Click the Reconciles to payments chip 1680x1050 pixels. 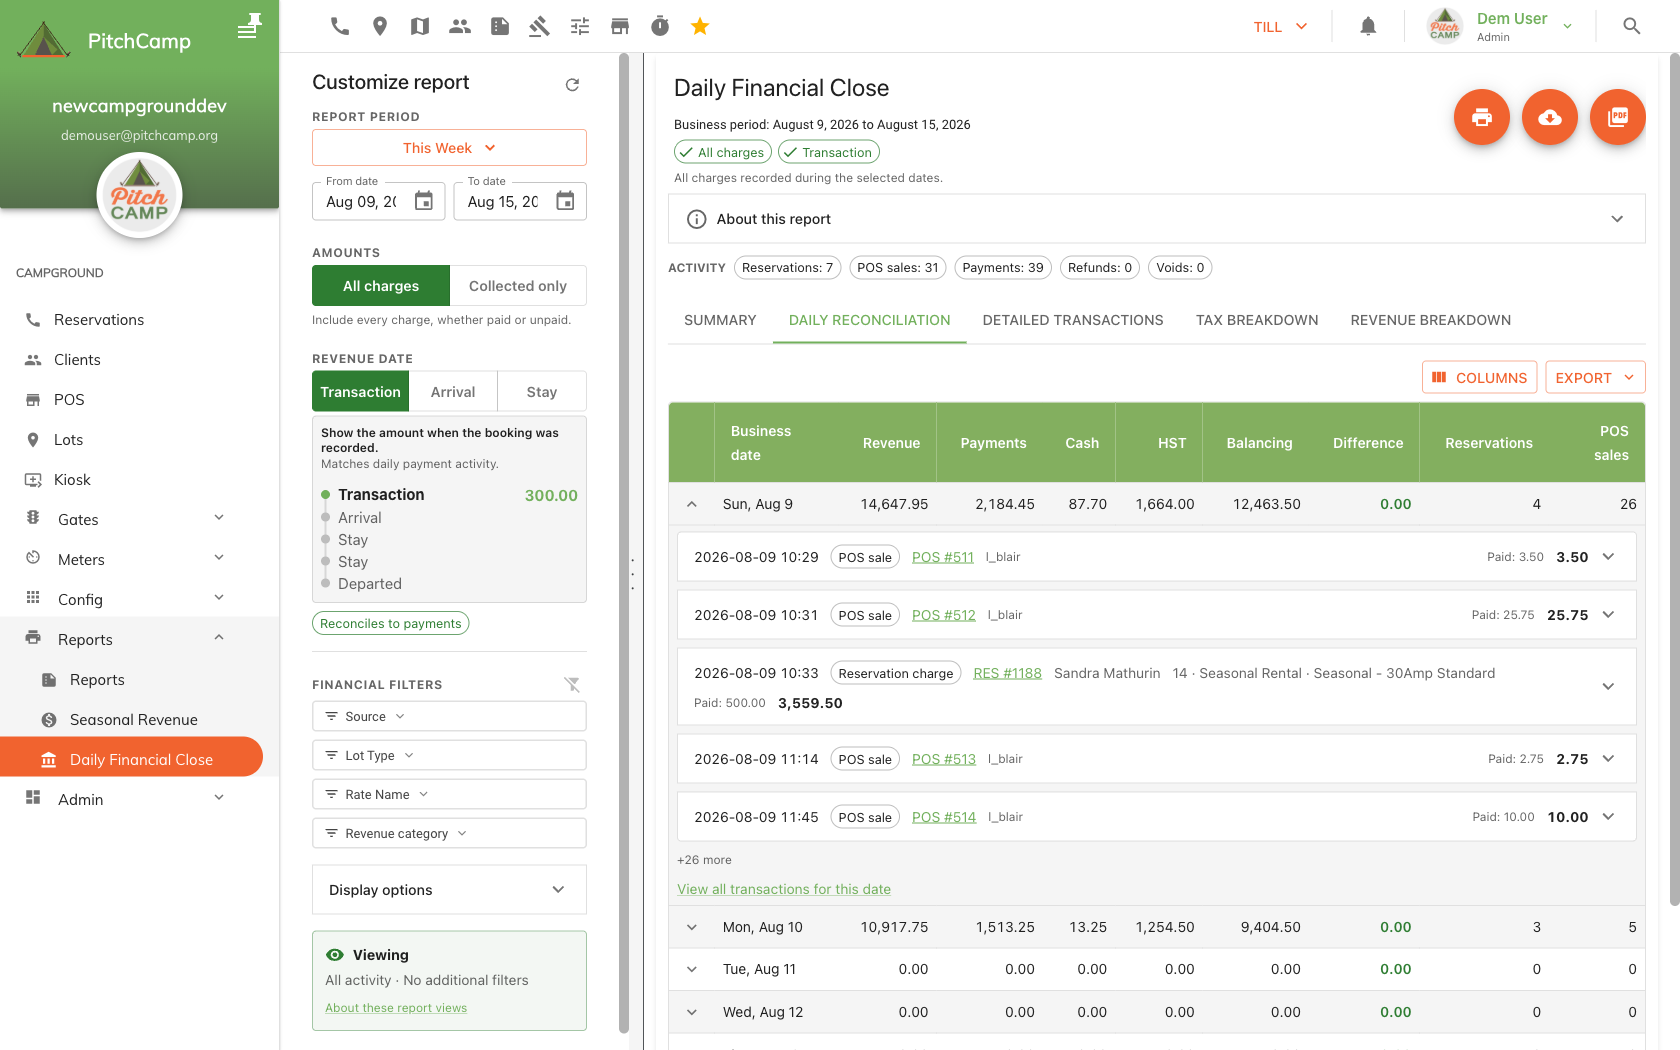390,623
